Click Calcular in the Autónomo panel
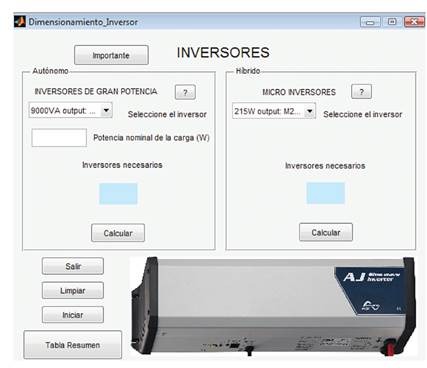Screen dimensions: 427x368 [x=118, y=233]
